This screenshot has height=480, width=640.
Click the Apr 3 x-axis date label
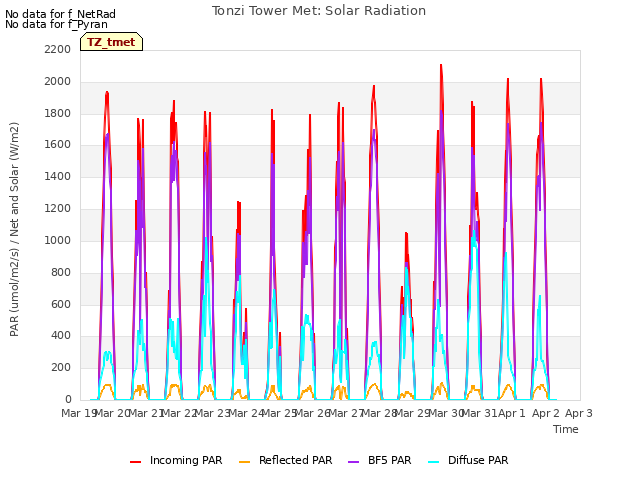(x=579, y=413)
